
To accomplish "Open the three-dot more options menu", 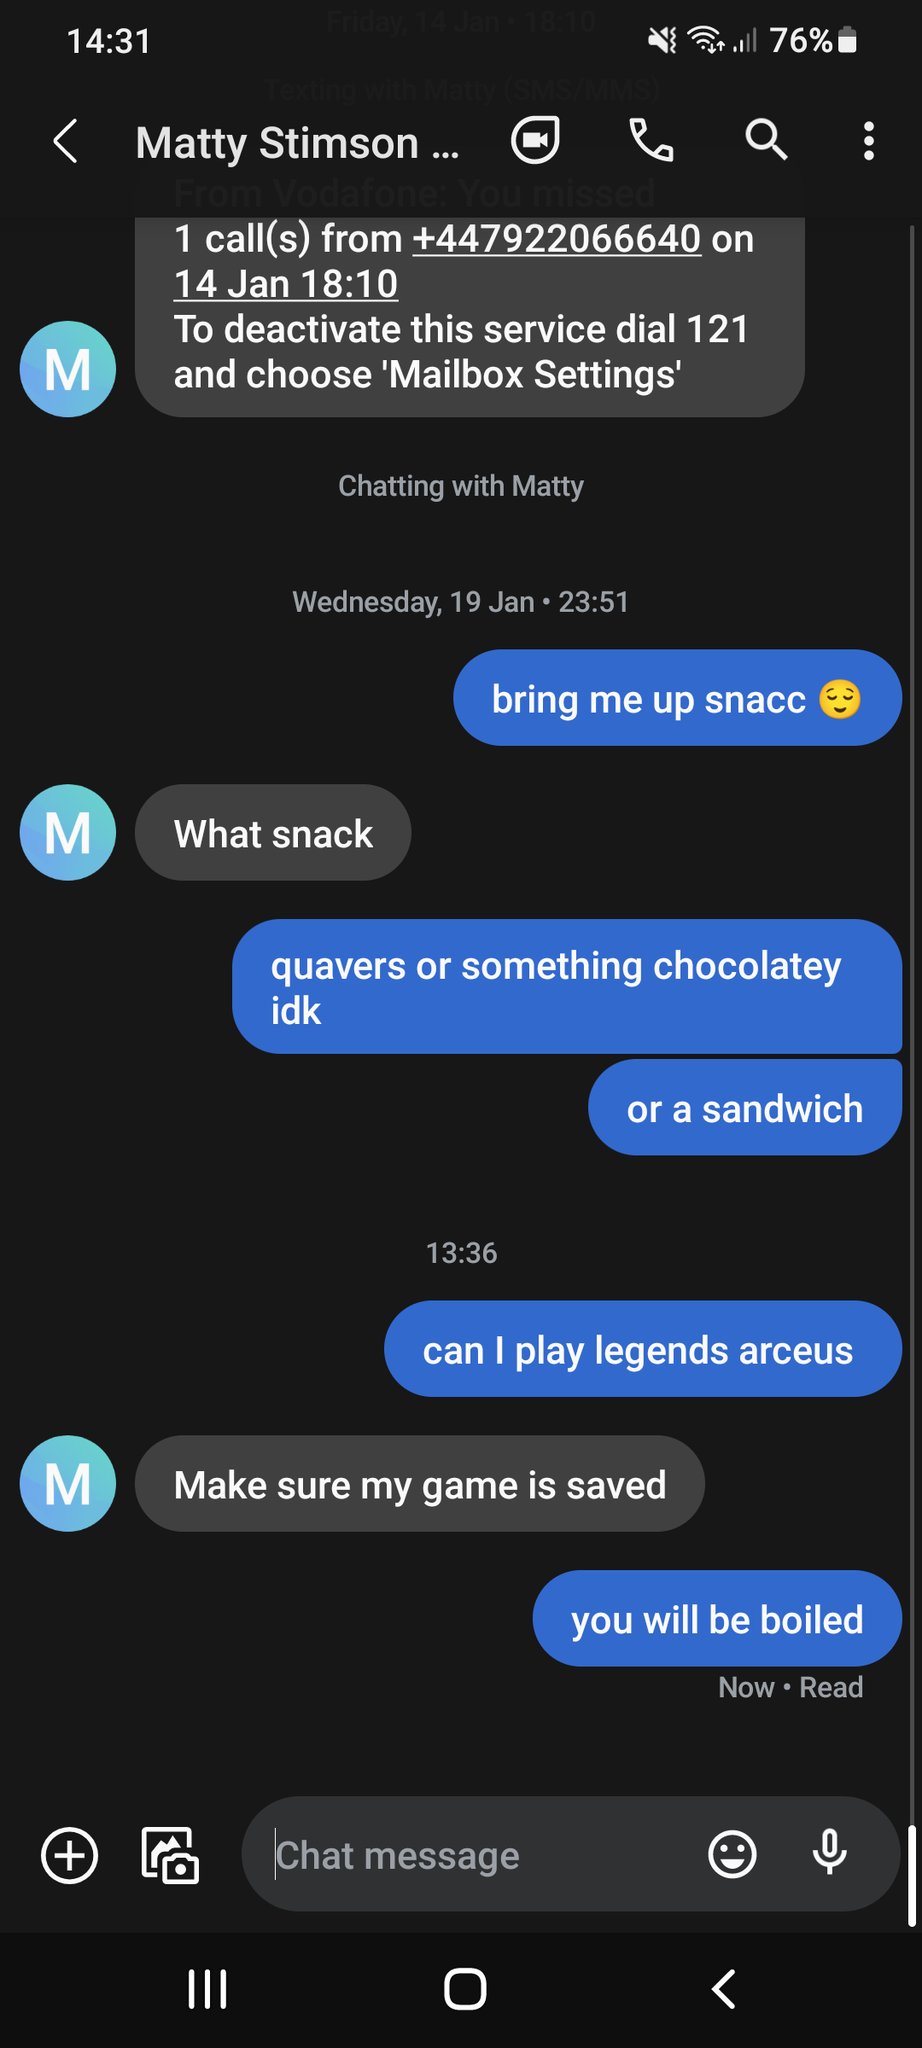I will point(868,141).
